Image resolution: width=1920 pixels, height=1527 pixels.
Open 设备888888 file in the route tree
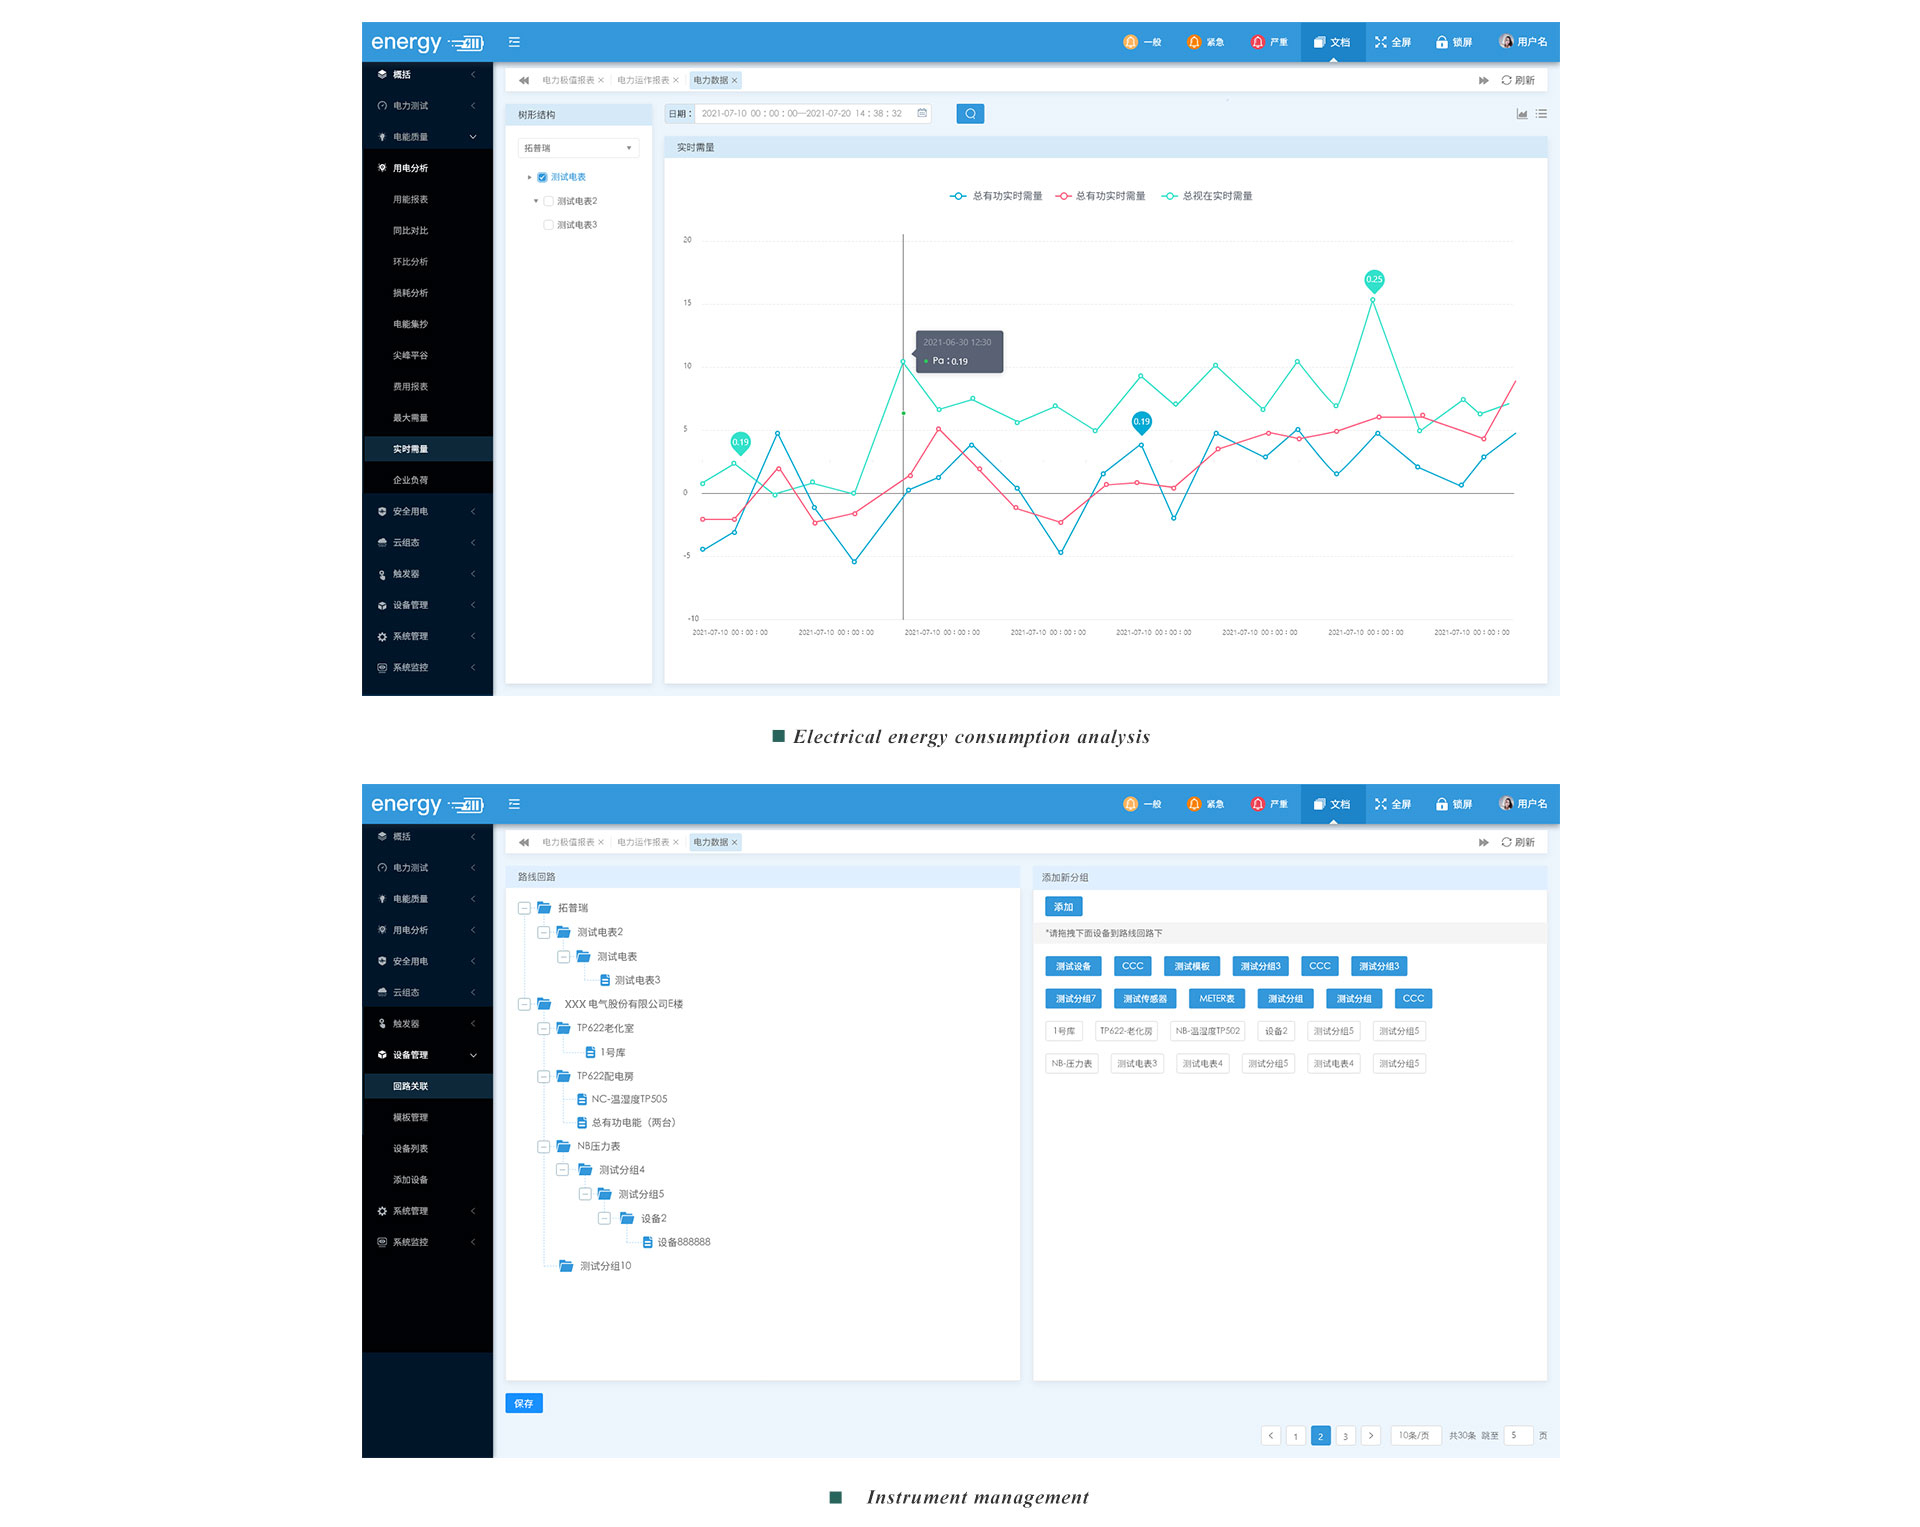tap(677, 1242)
